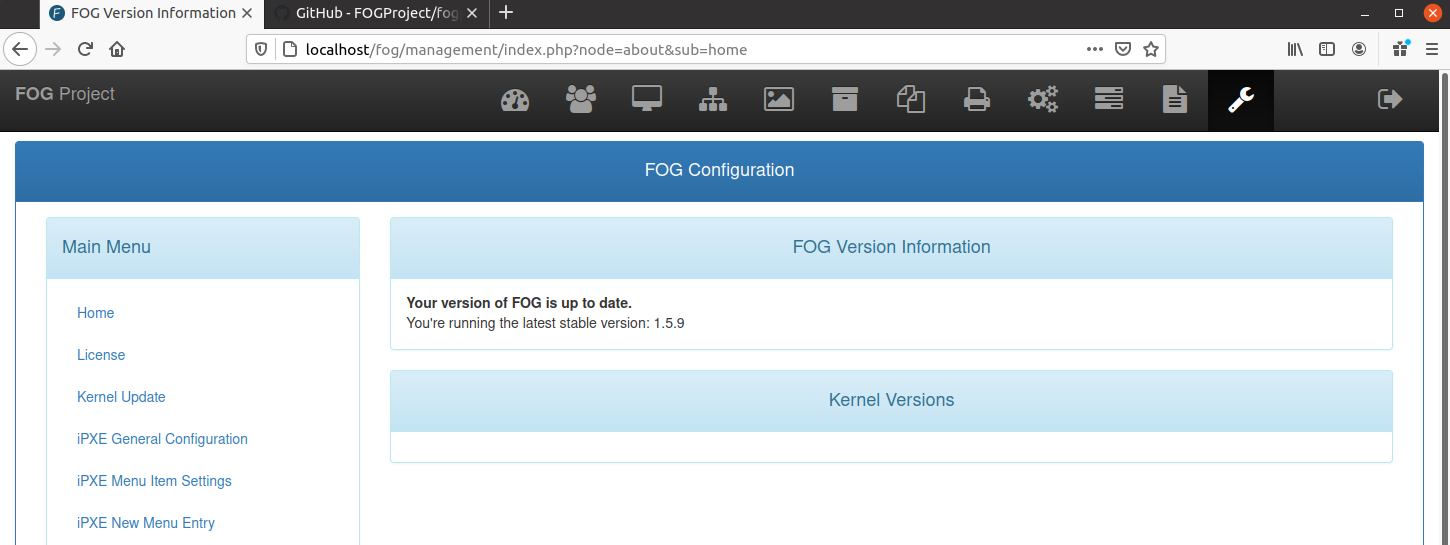Open the page actions three-dot menu

[x=1095, y=49]
